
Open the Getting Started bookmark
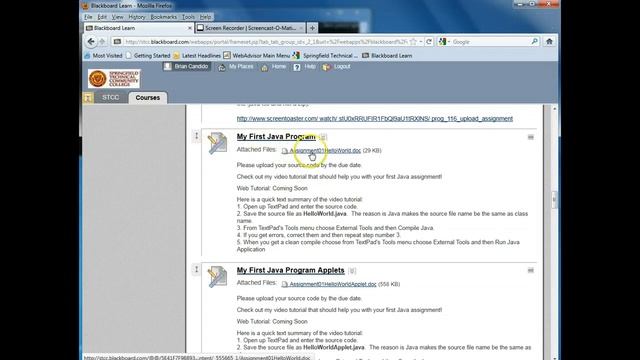click(148, 56)
